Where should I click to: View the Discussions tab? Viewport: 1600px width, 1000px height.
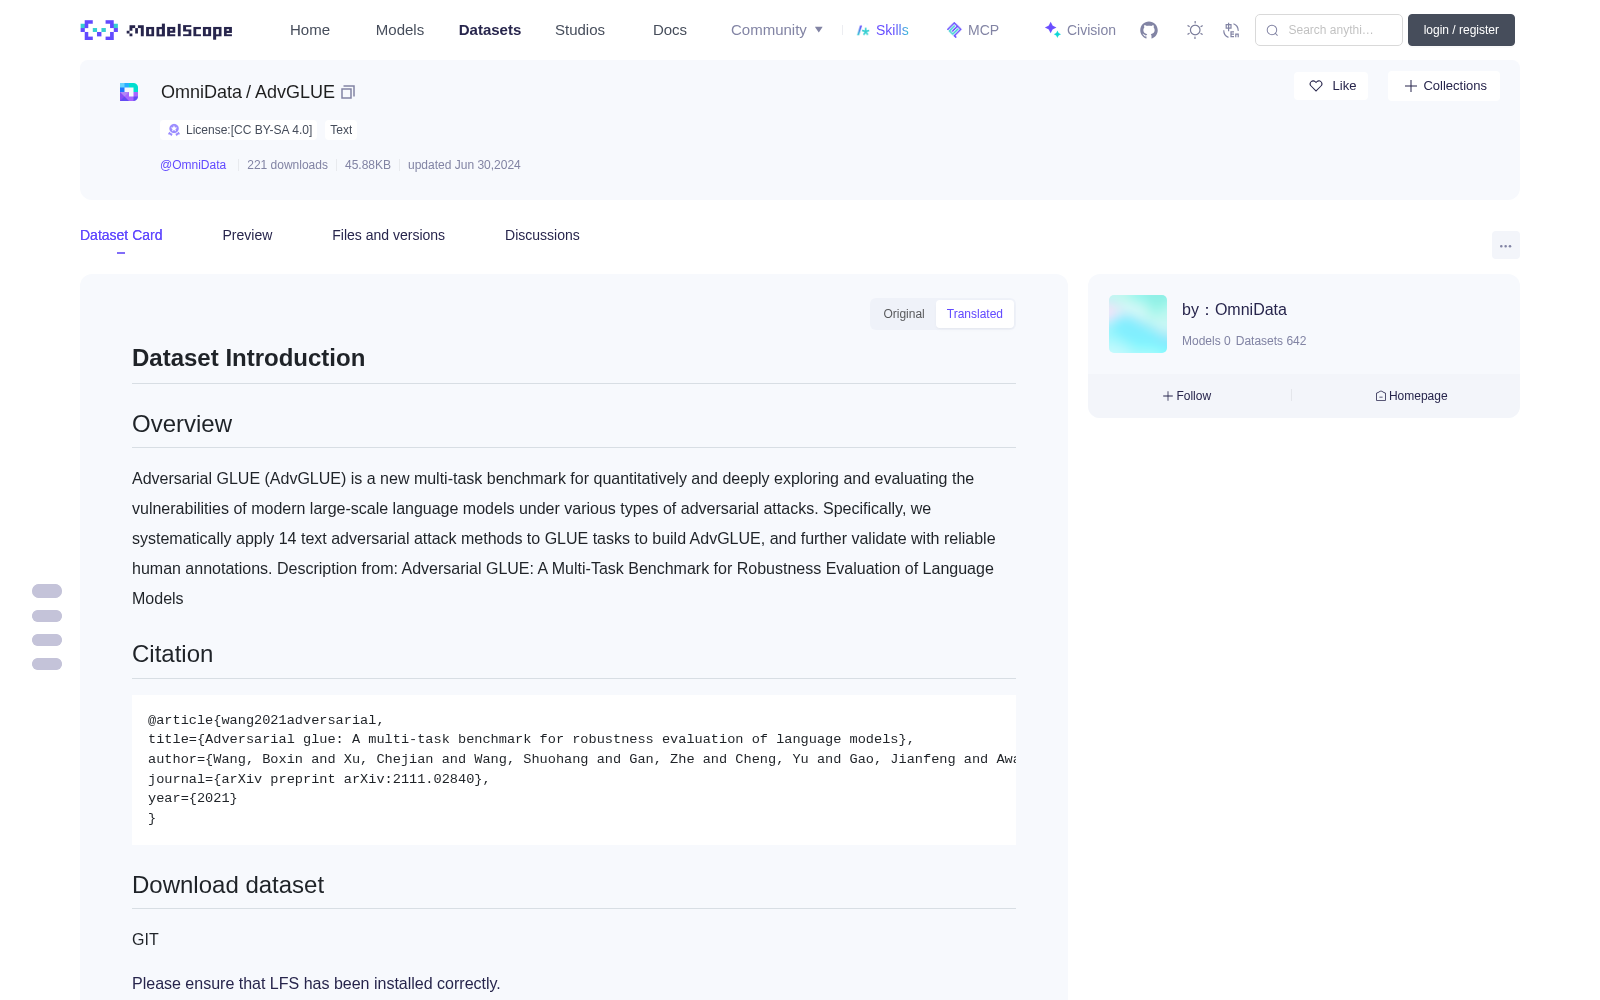pyautogui.click(x=542, y=235)
